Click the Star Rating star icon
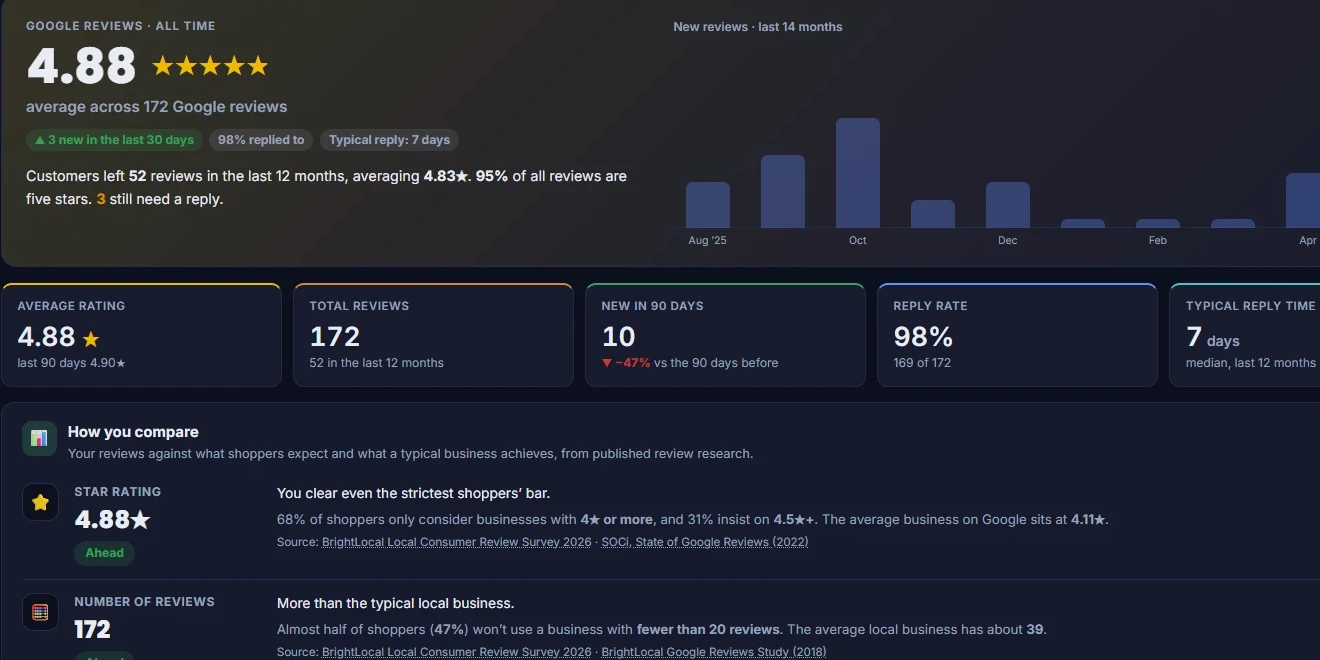 click(x=40, y=502)
